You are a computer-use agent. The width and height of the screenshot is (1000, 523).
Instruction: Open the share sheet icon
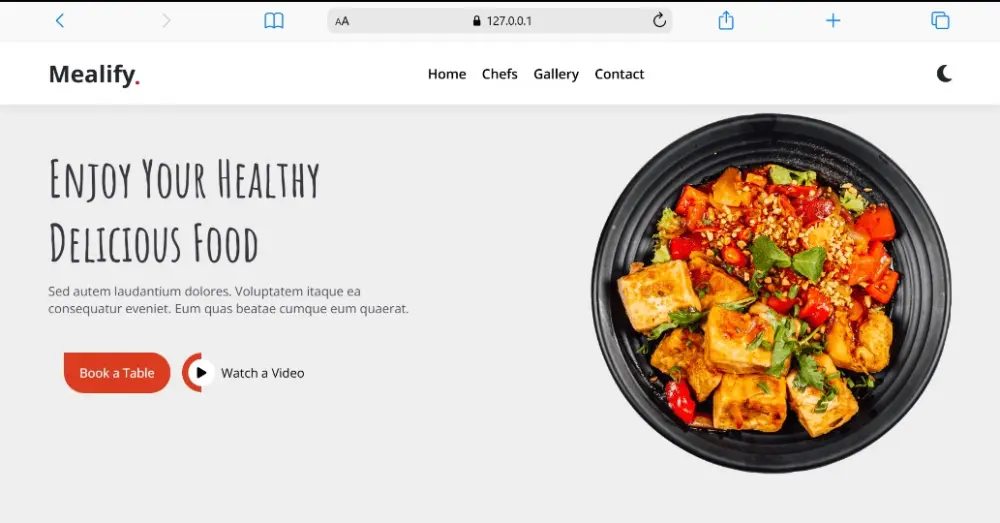(726, 20)
